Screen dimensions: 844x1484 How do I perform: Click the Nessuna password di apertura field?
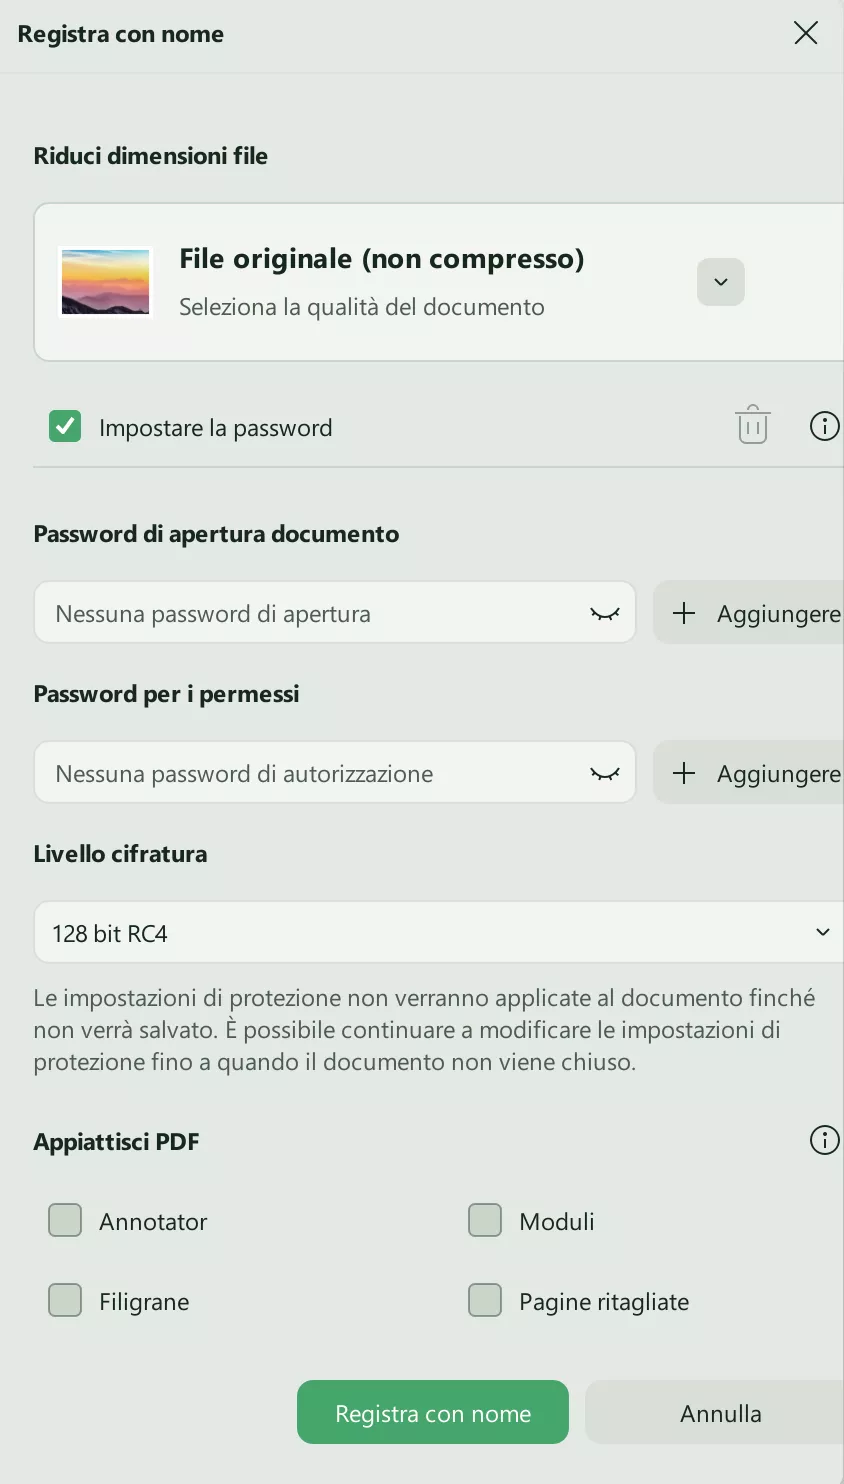(300, 613)
